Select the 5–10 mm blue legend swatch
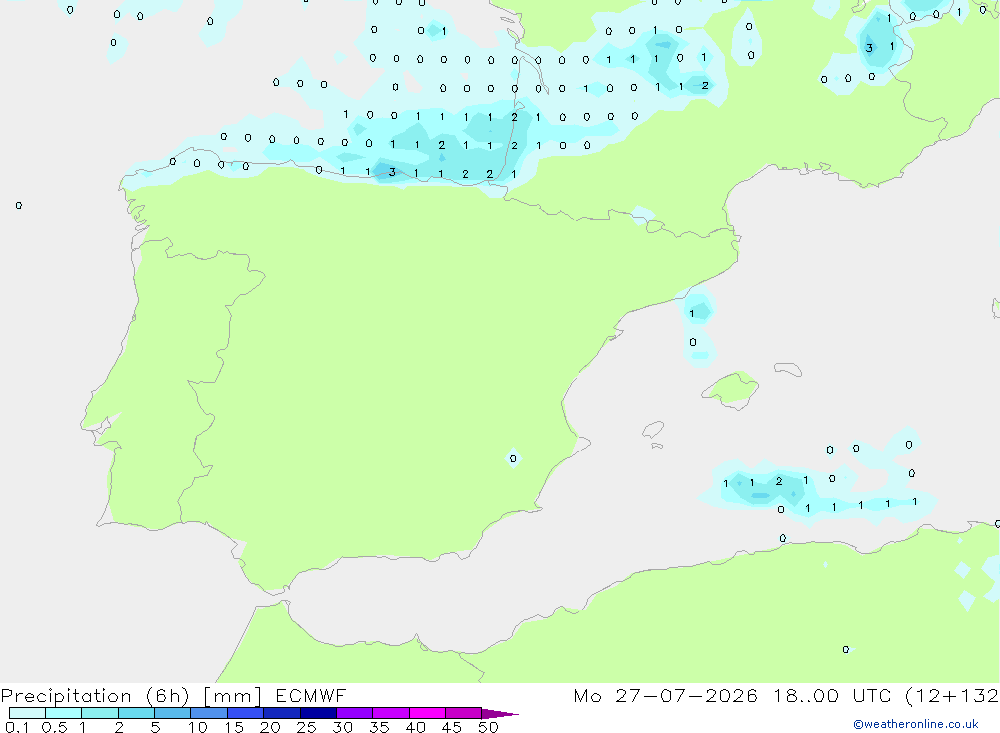This screenshot has width=1000, height=733. [173, 713]
